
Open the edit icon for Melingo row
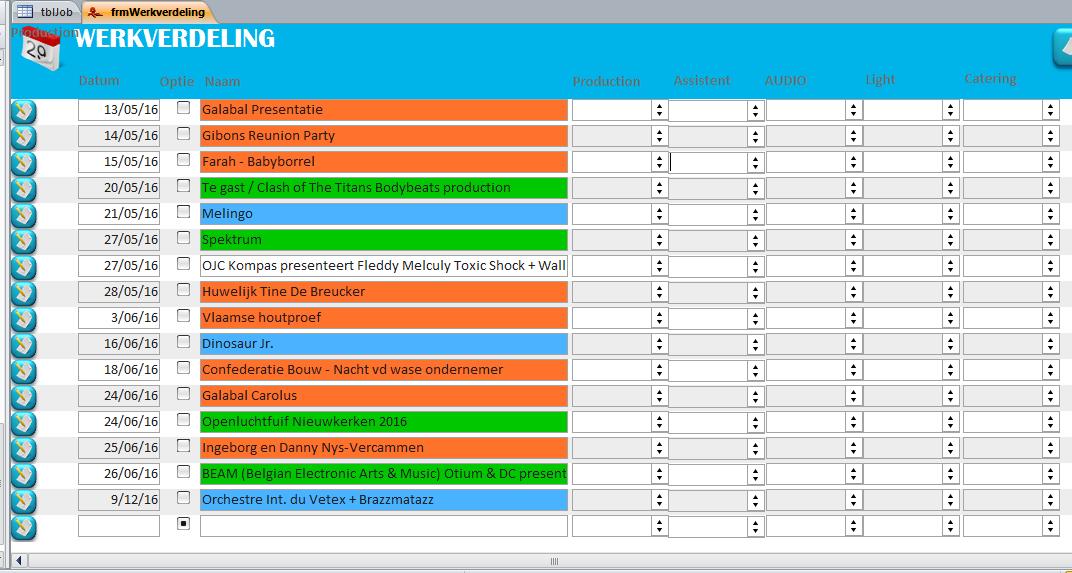tap(23, 215)
